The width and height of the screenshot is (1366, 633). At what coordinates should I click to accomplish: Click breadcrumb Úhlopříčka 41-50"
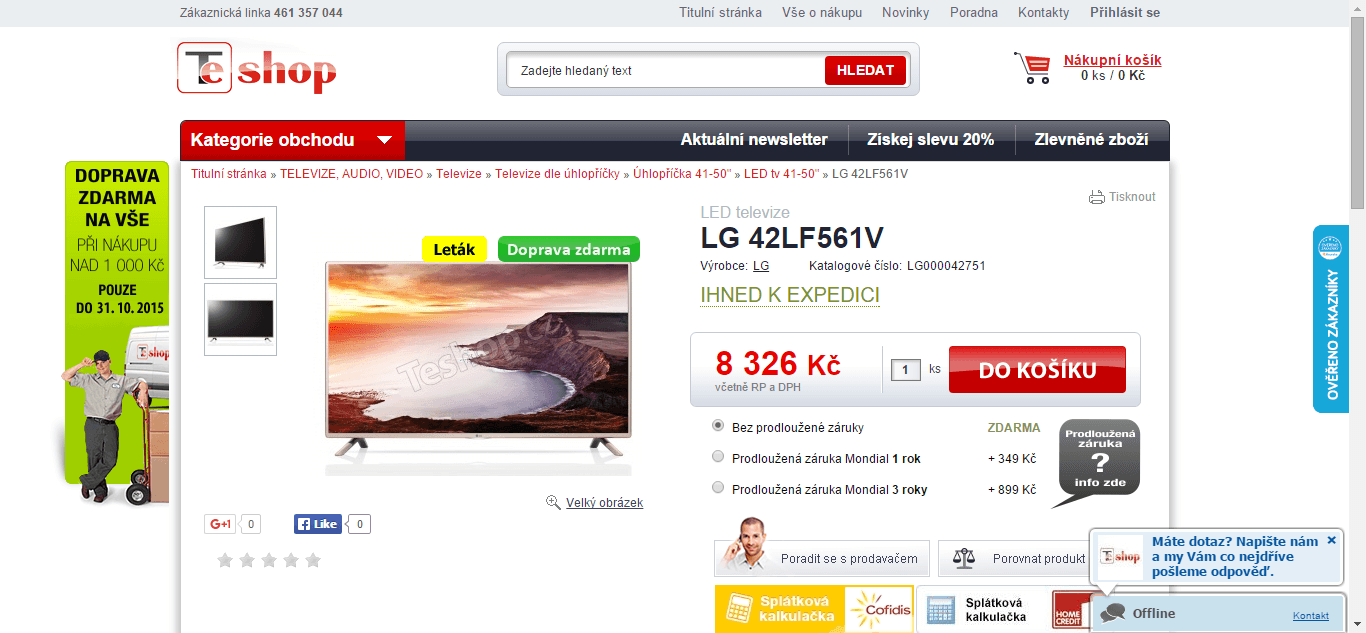682,174
